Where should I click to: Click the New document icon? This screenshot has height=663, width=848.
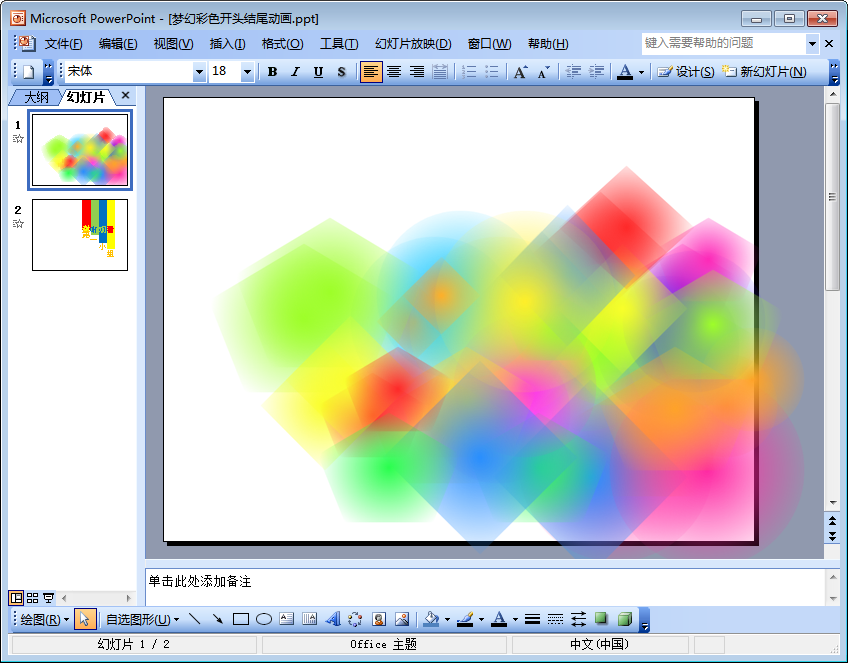[29, 71]
